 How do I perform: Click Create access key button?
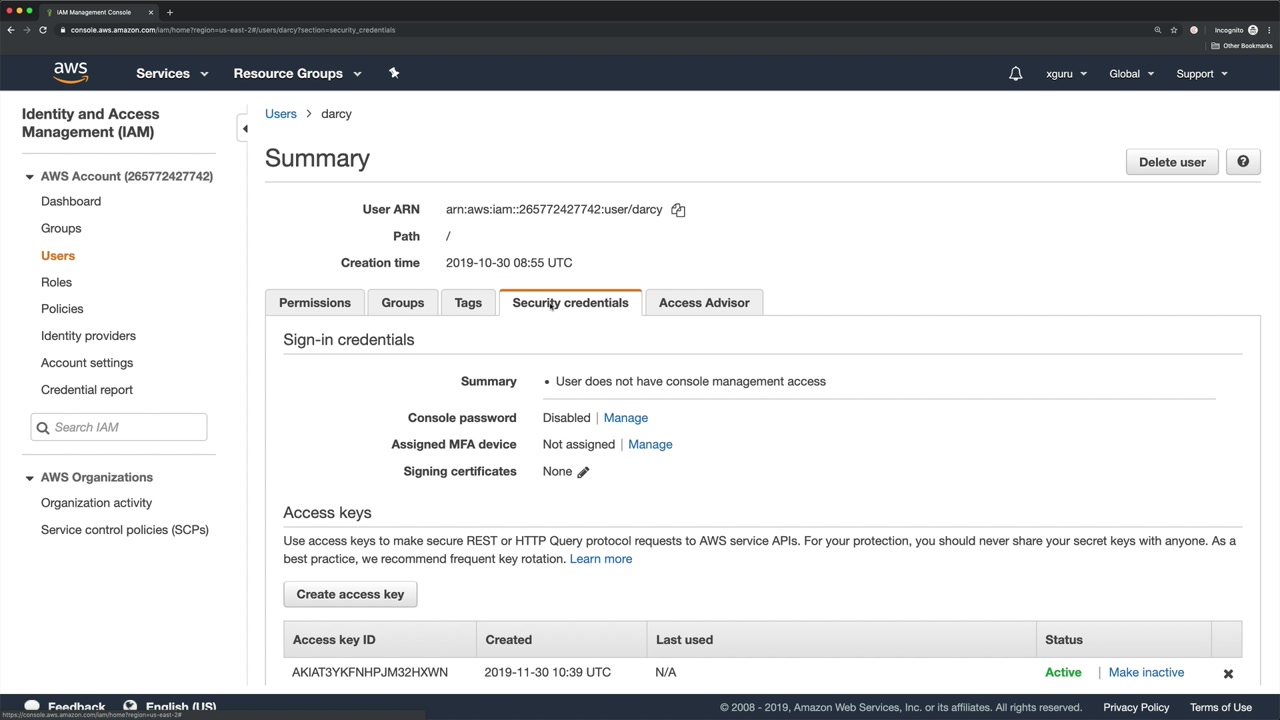(350, 594)
